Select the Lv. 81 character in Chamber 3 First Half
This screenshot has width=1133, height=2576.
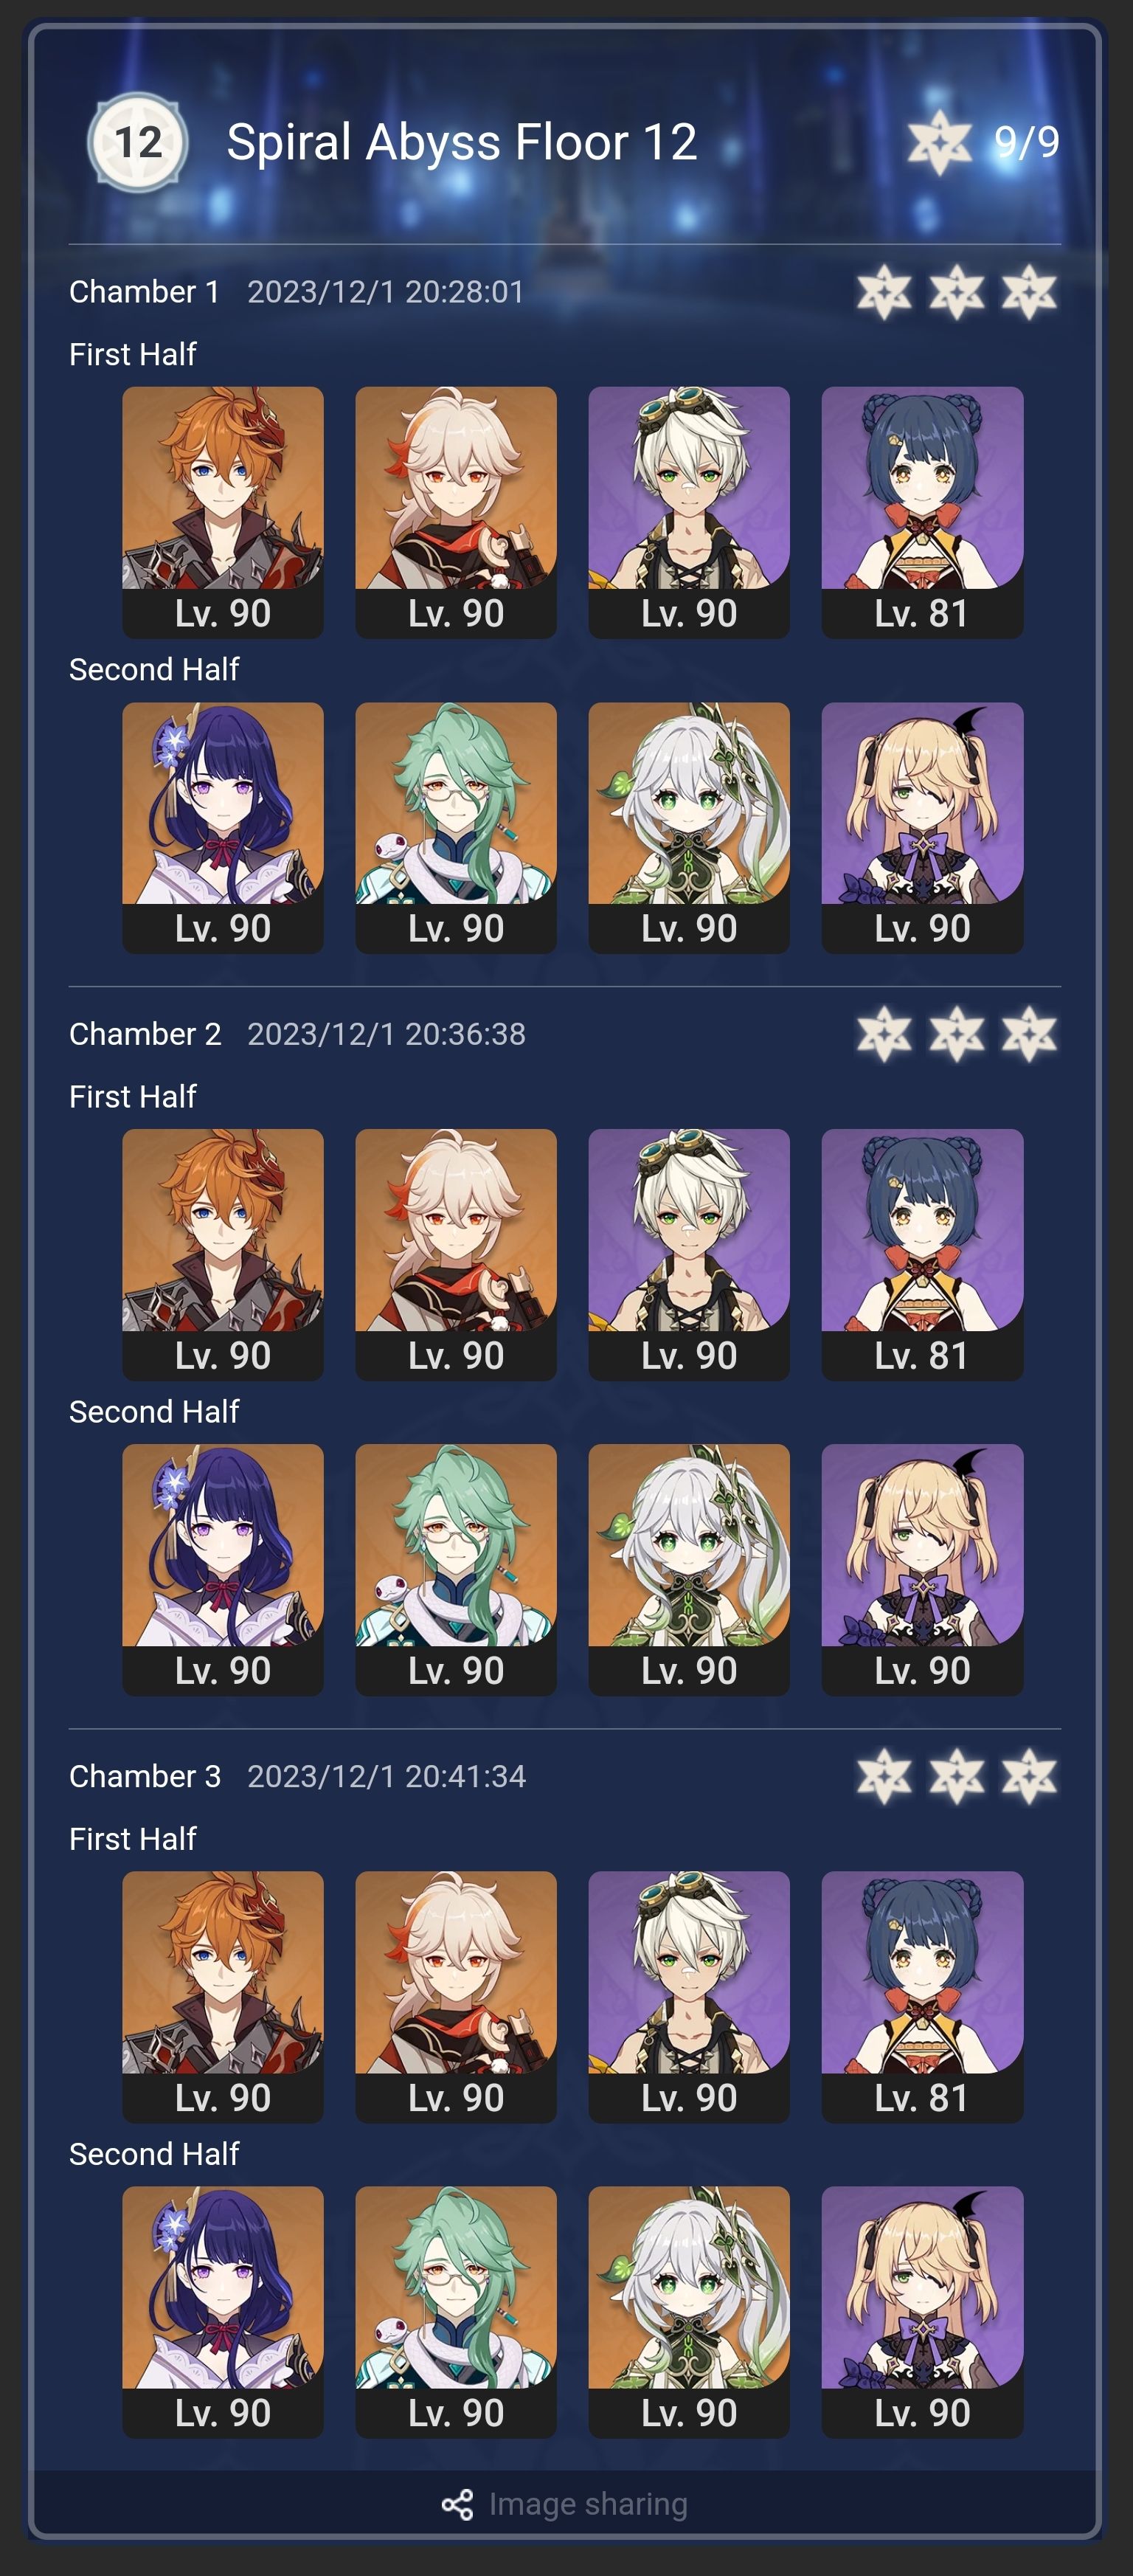click(922, 1996)
